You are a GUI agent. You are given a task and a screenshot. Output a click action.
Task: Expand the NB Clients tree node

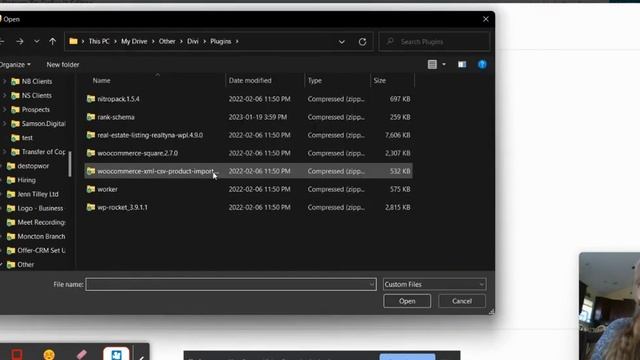click(x=4, y=81)
